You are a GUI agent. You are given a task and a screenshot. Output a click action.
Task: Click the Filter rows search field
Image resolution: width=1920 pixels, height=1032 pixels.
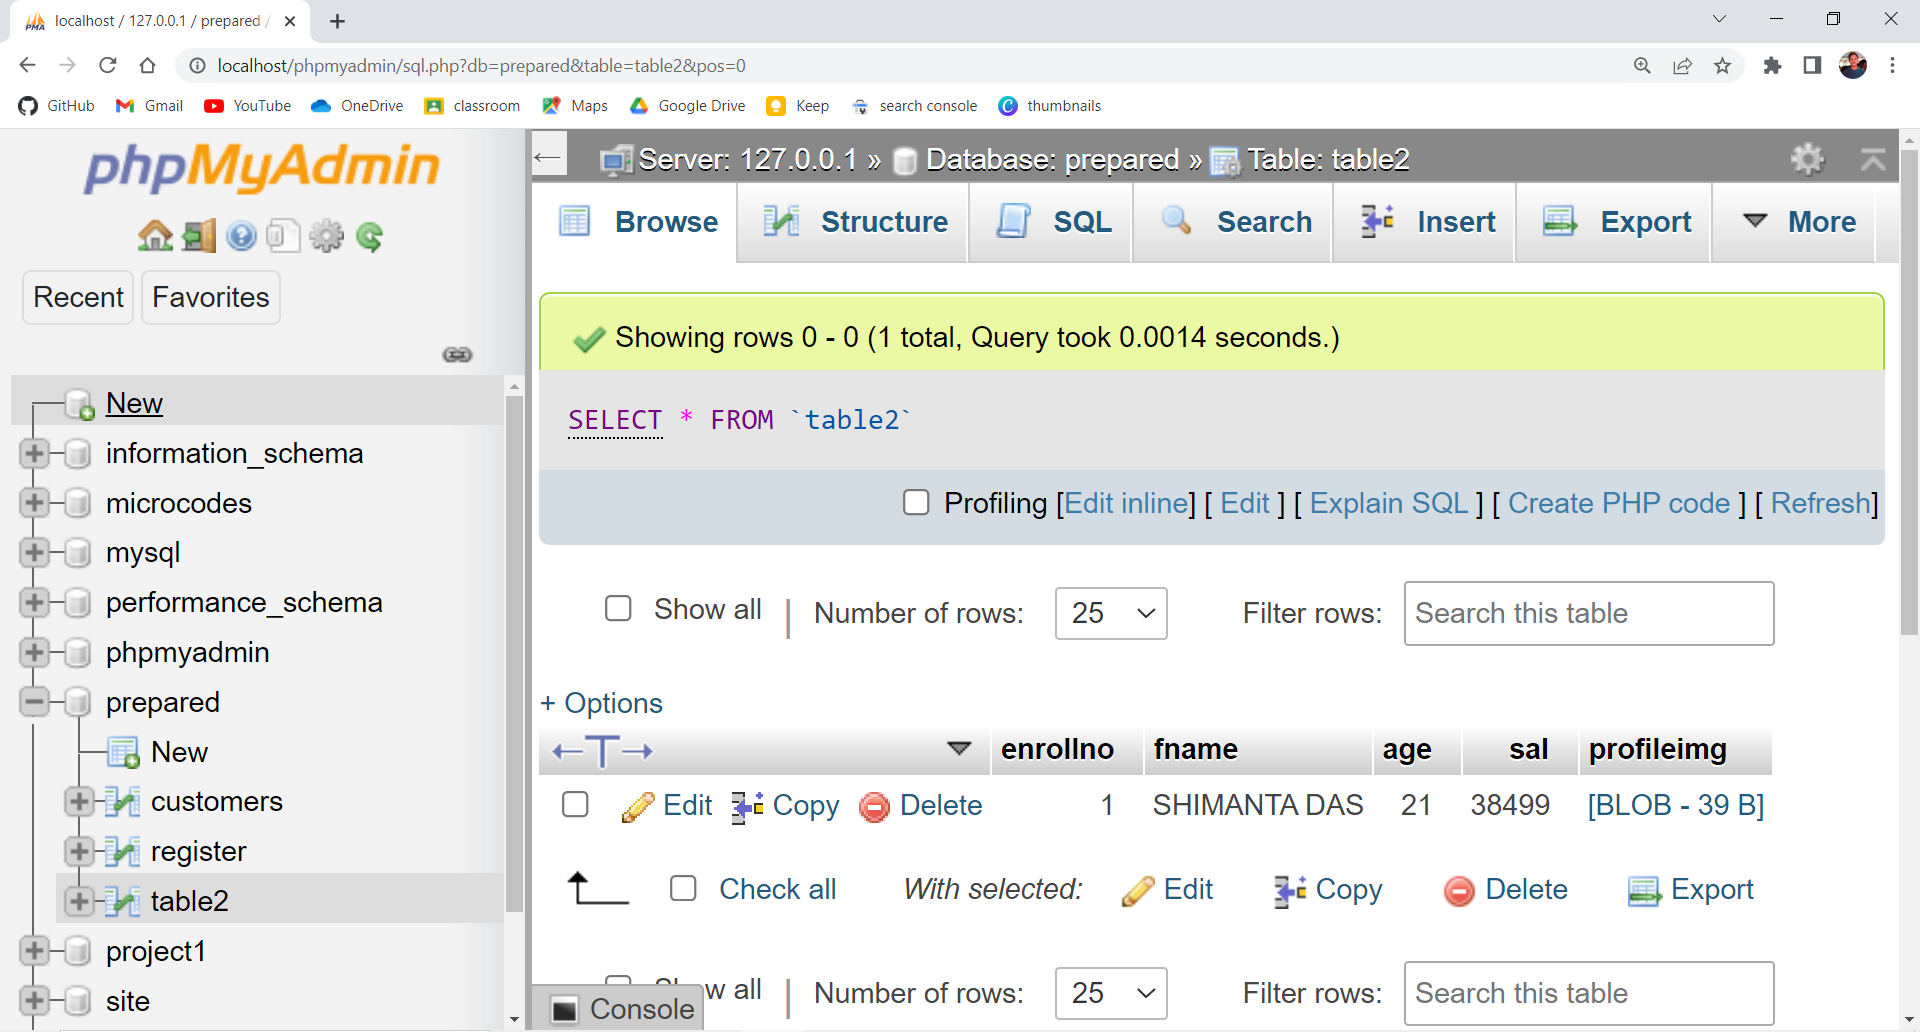tap(1588, 613)
